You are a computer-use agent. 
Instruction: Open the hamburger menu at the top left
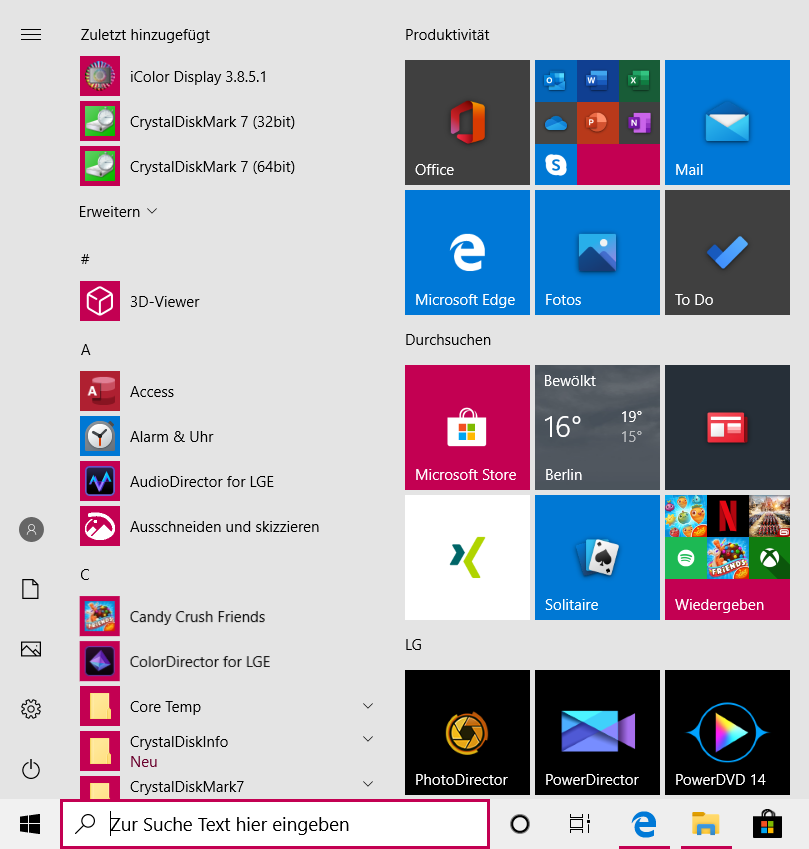31,35
